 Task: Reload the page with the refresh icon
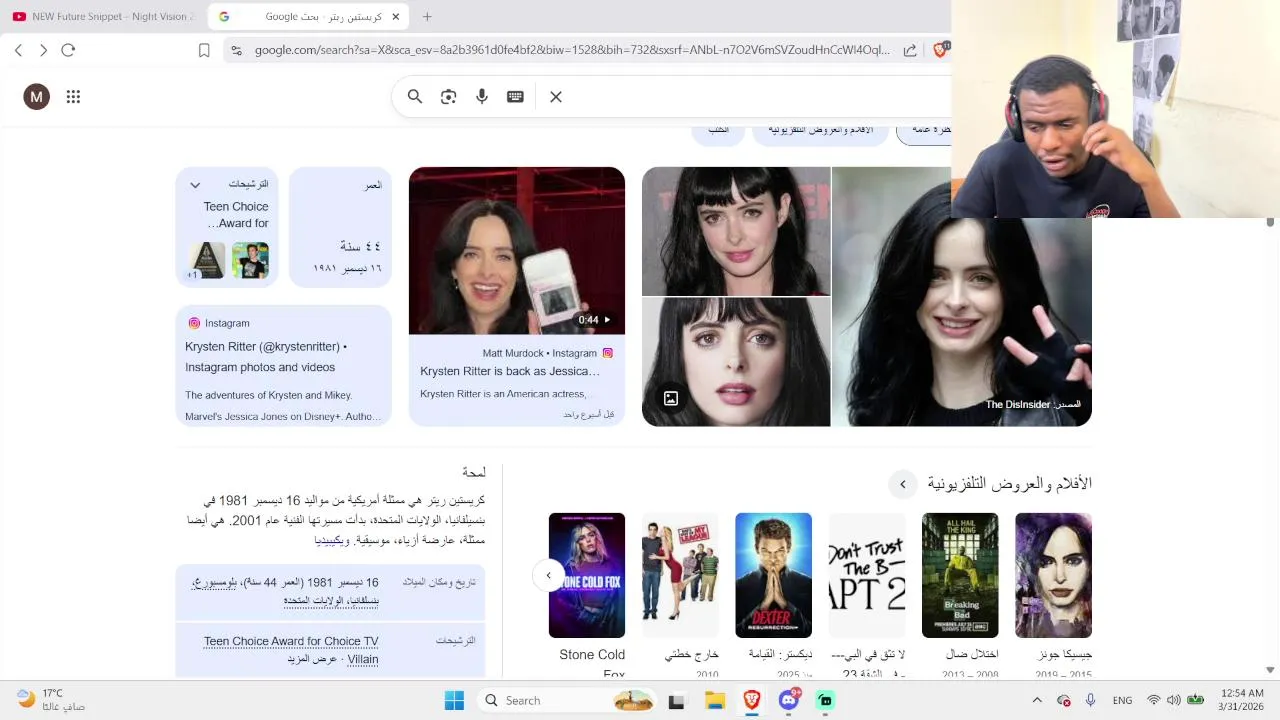coord(68,50)
